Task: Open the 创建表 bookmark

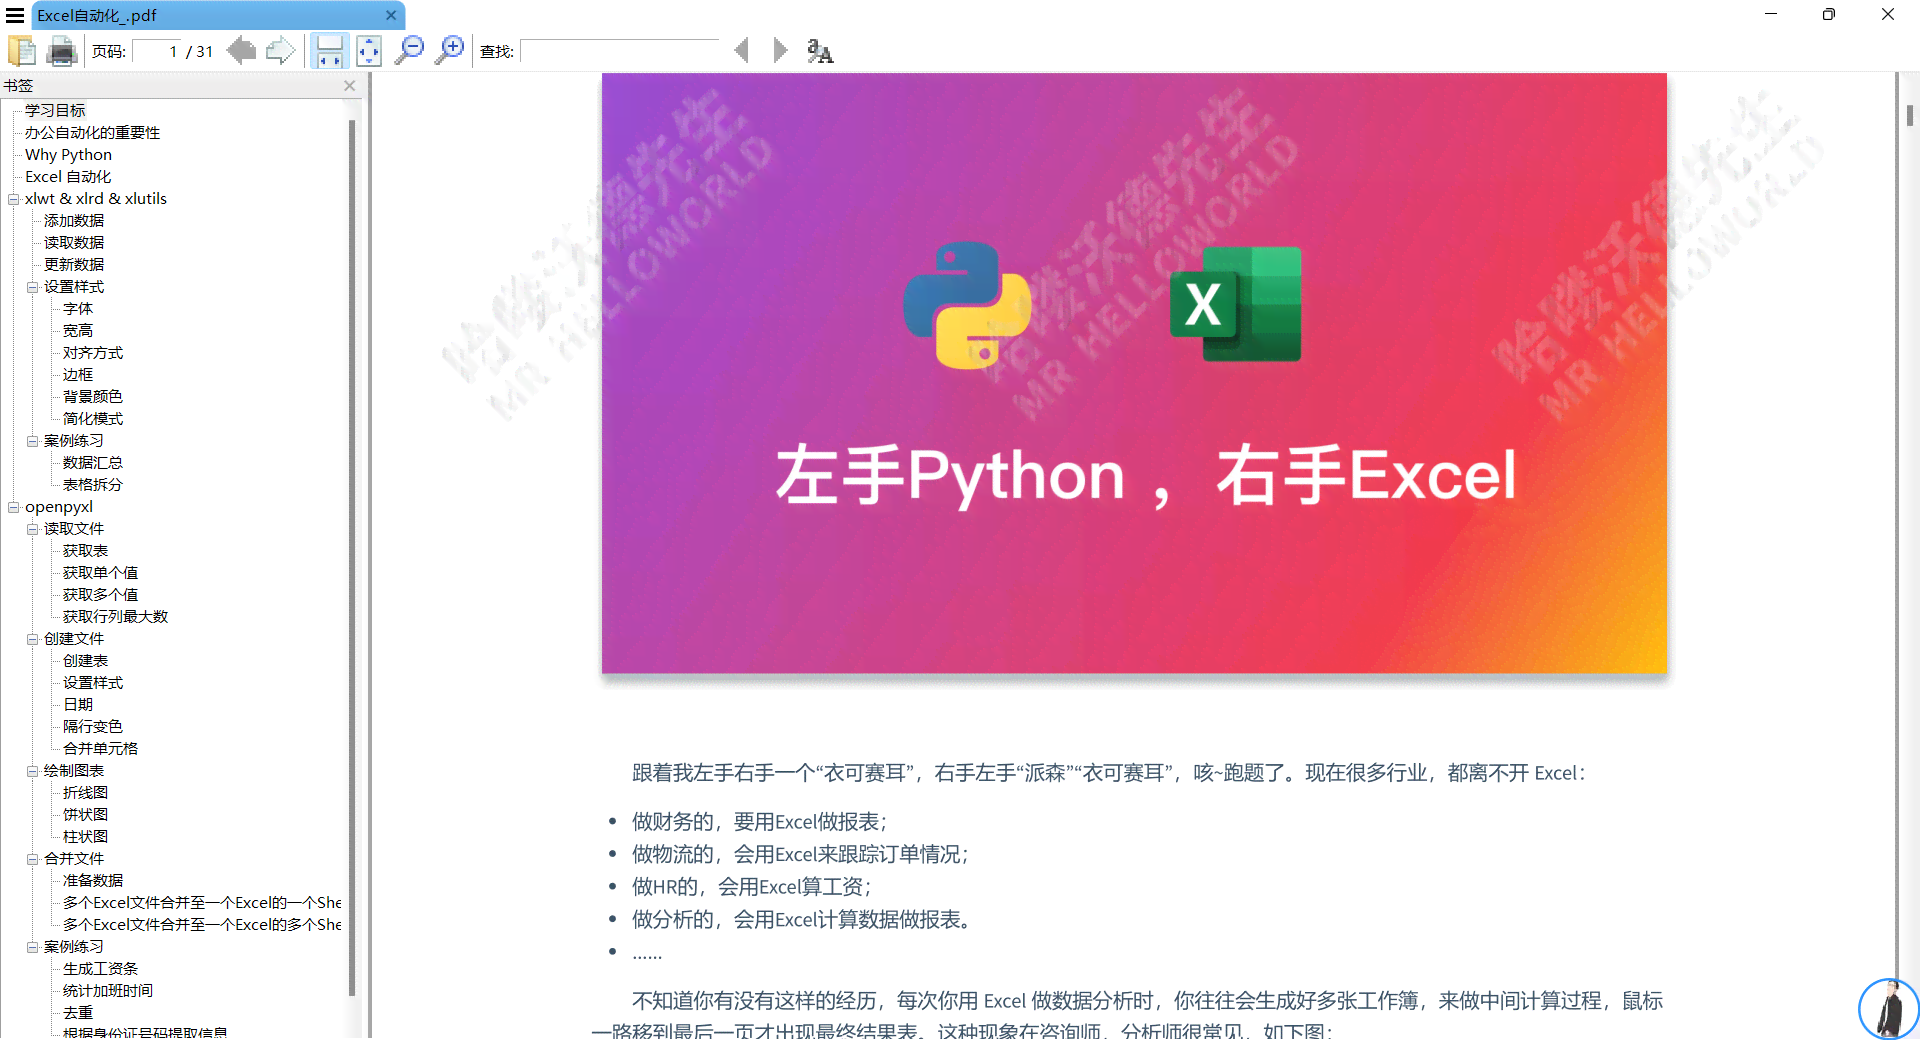Action: coord(85,661)
